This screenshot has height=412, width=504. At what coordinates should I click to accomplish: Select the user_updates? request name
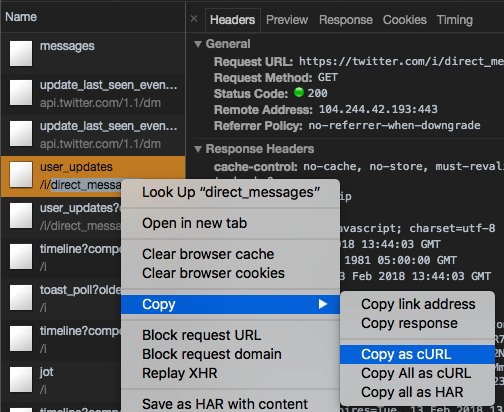tap(80, 208)
